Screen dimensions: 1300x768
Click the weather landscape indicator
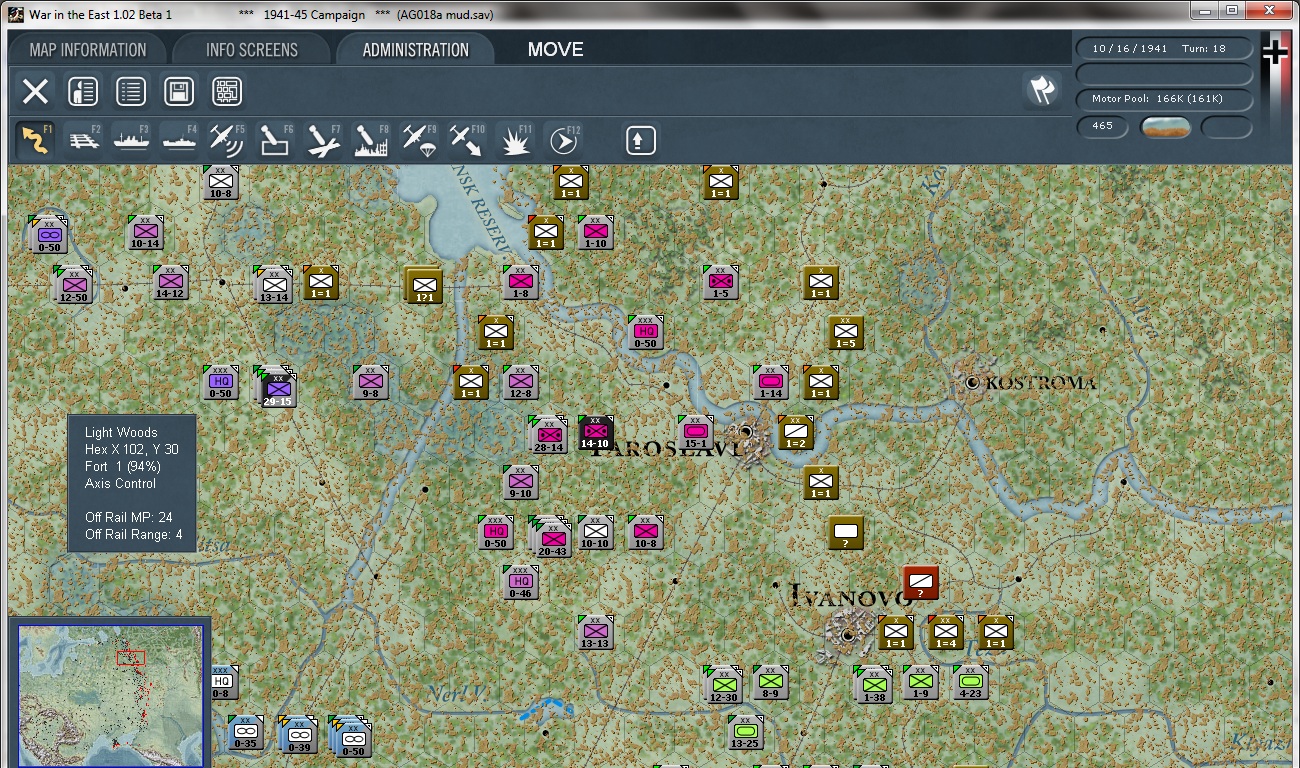[x=1165, y=127]
